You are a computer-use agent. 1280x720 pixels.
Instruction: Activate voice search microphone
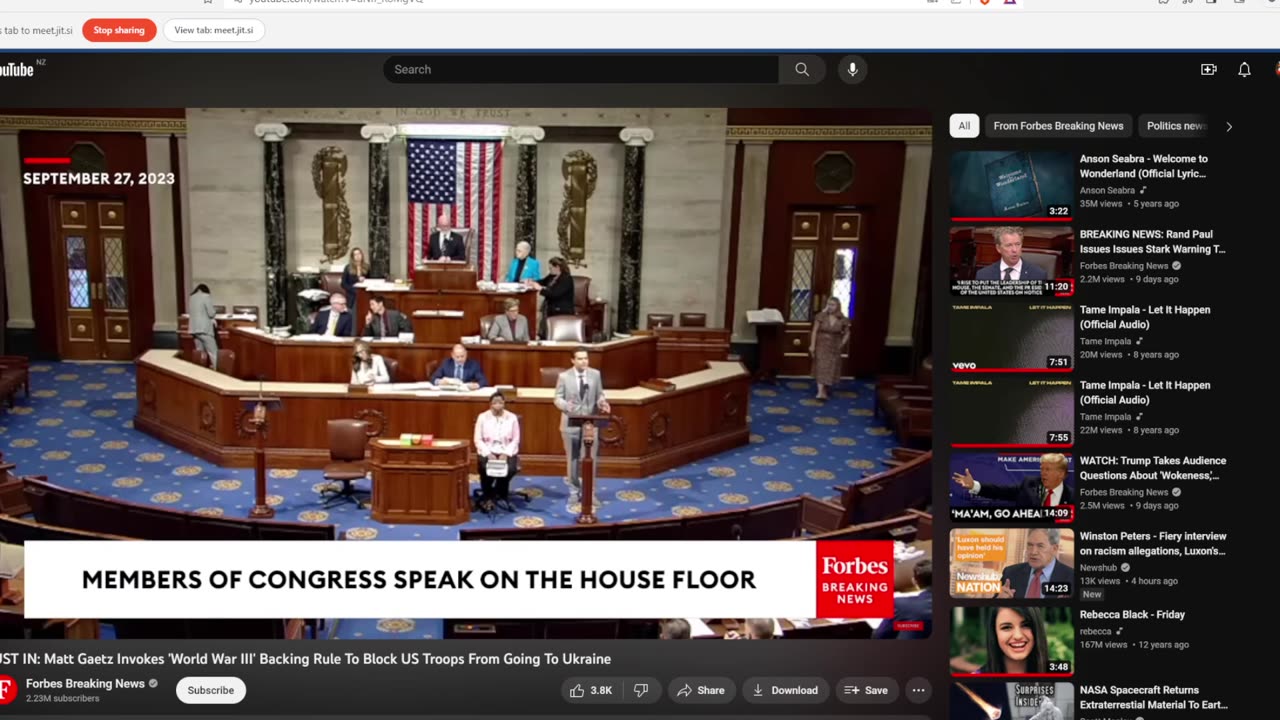click(852, 69)
